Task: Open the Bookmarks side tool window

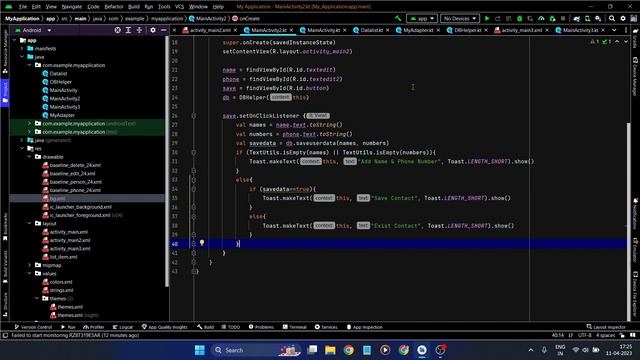Action: click(5, 227)
